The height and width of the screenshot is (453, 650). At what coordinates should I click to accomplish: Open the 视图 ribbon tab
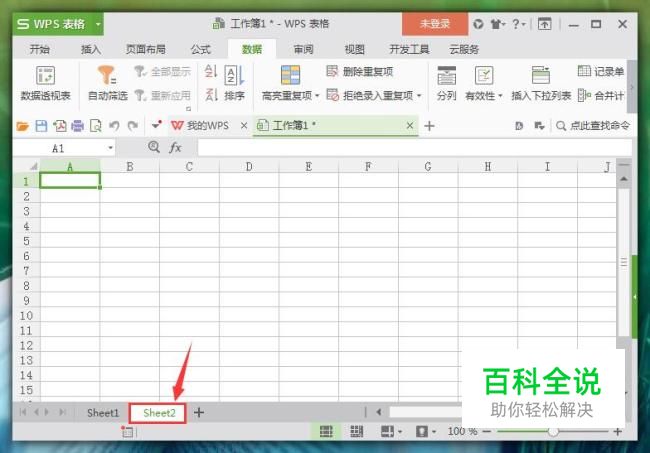355,49
